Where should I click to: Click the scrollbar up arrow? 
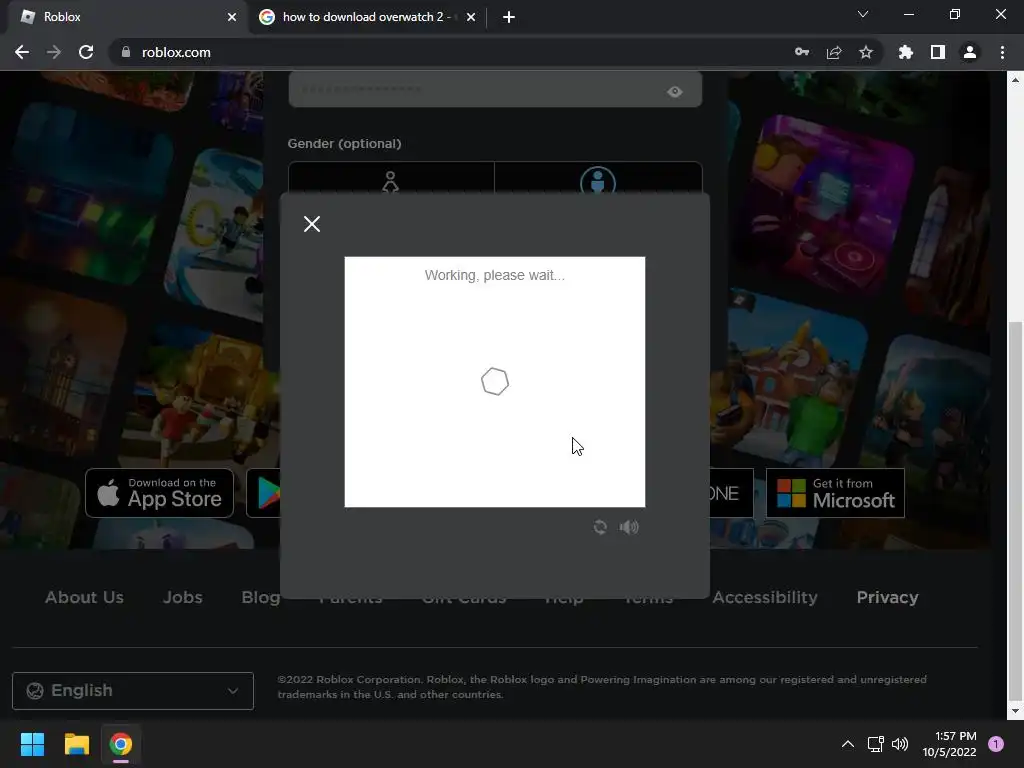tap(1016, 80)
